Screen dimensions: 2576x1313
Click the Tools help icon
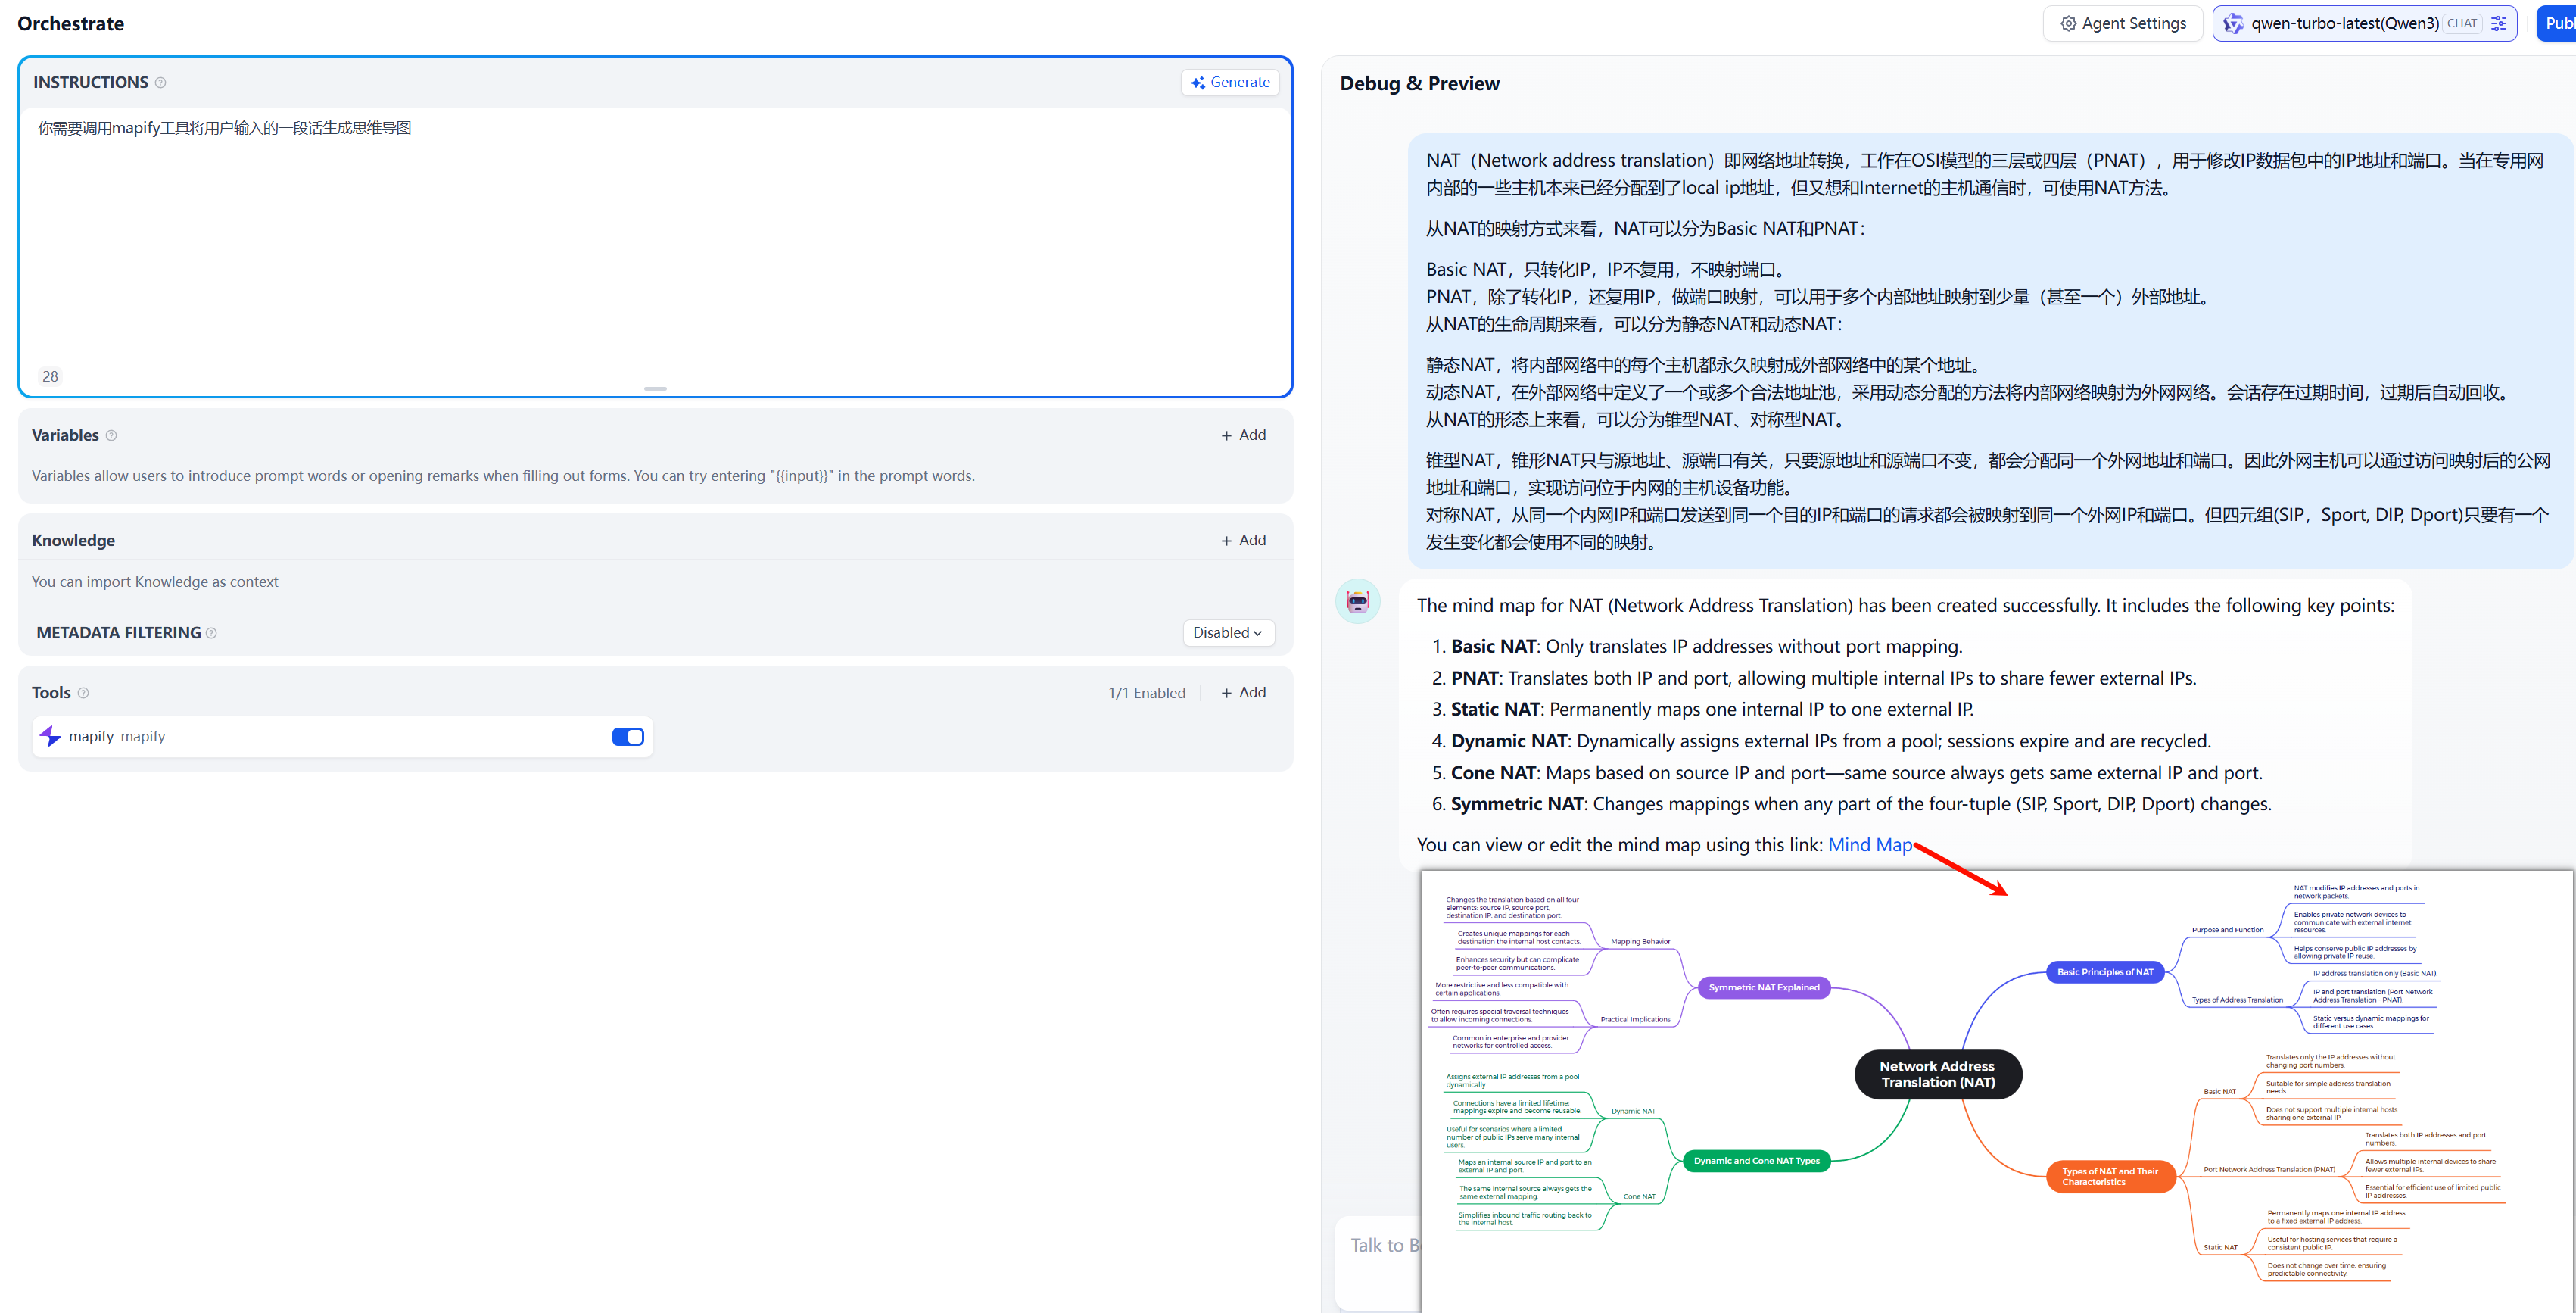(83, 693)
